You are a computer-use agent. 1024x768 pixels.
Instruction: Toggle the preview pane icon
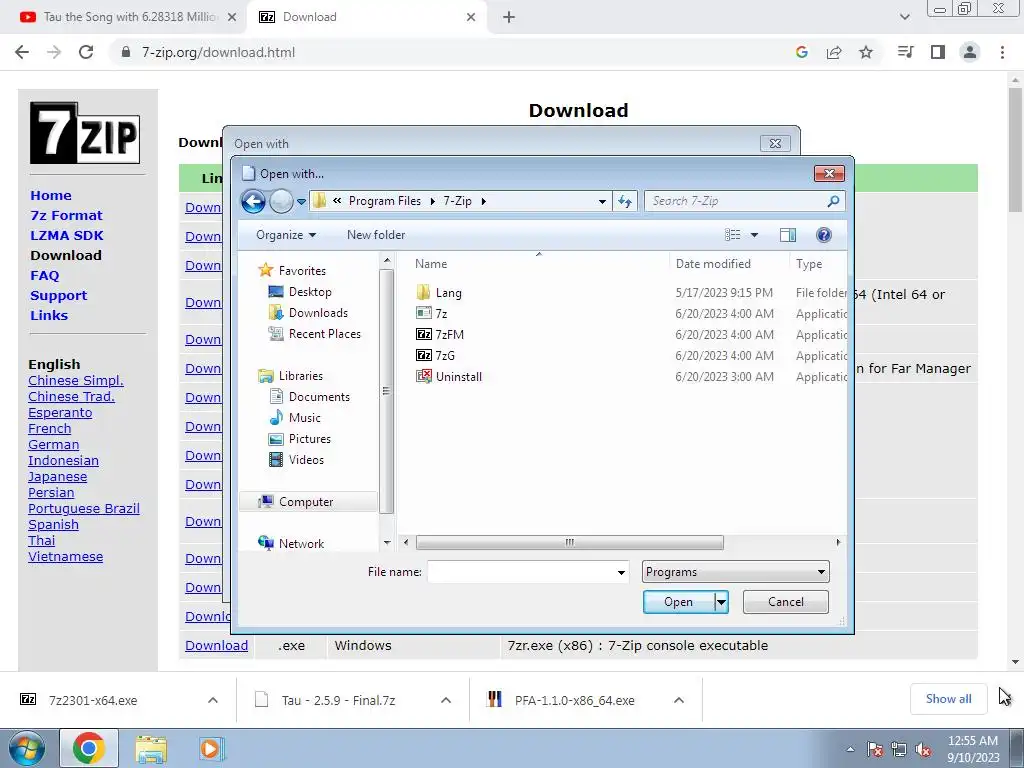(788, 234)
